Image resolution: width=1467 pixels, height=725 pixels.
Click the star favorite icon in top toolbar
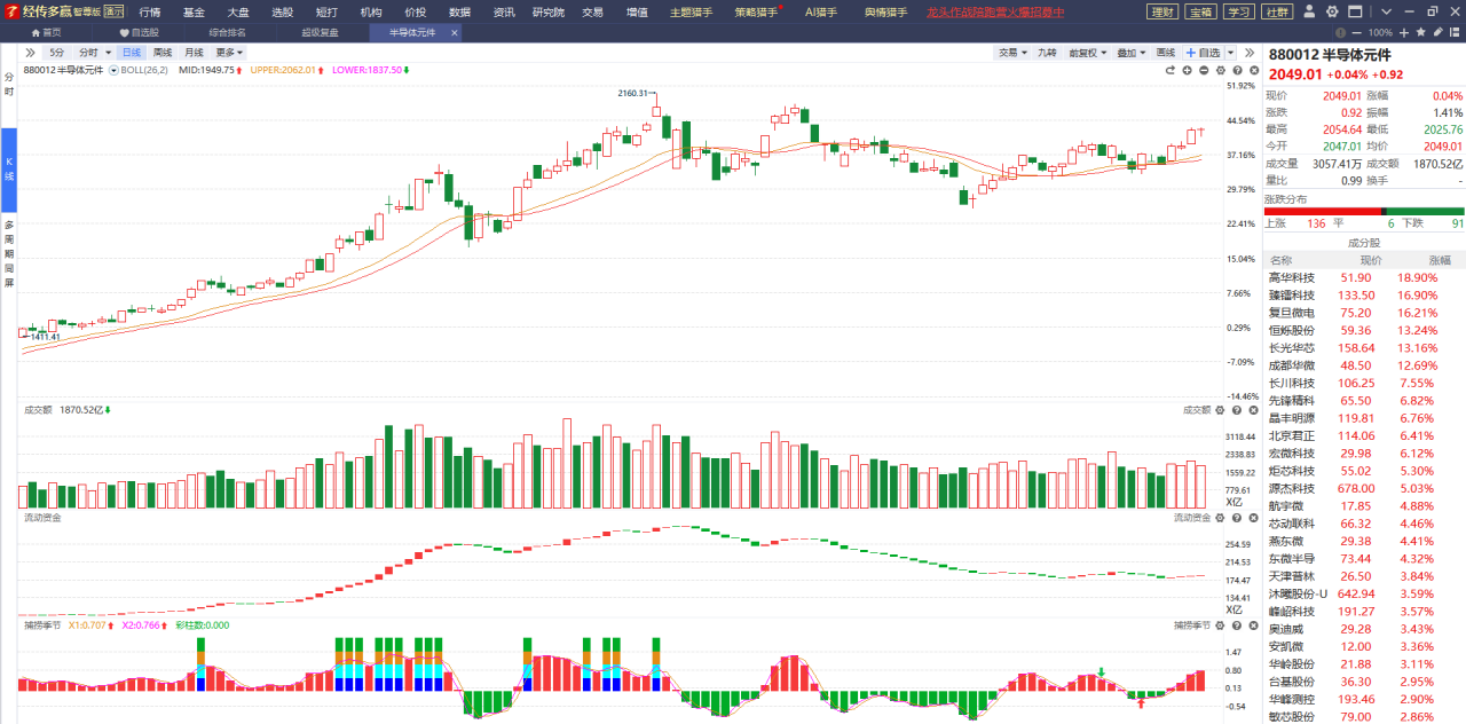[1421, 32]
